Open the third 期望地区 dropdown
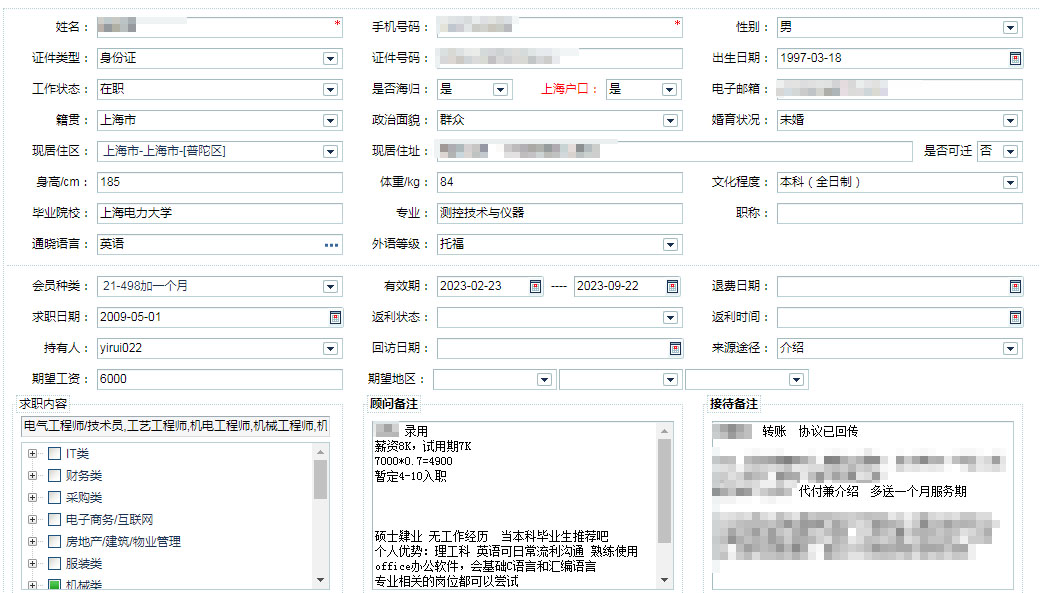 pos(797,379)
